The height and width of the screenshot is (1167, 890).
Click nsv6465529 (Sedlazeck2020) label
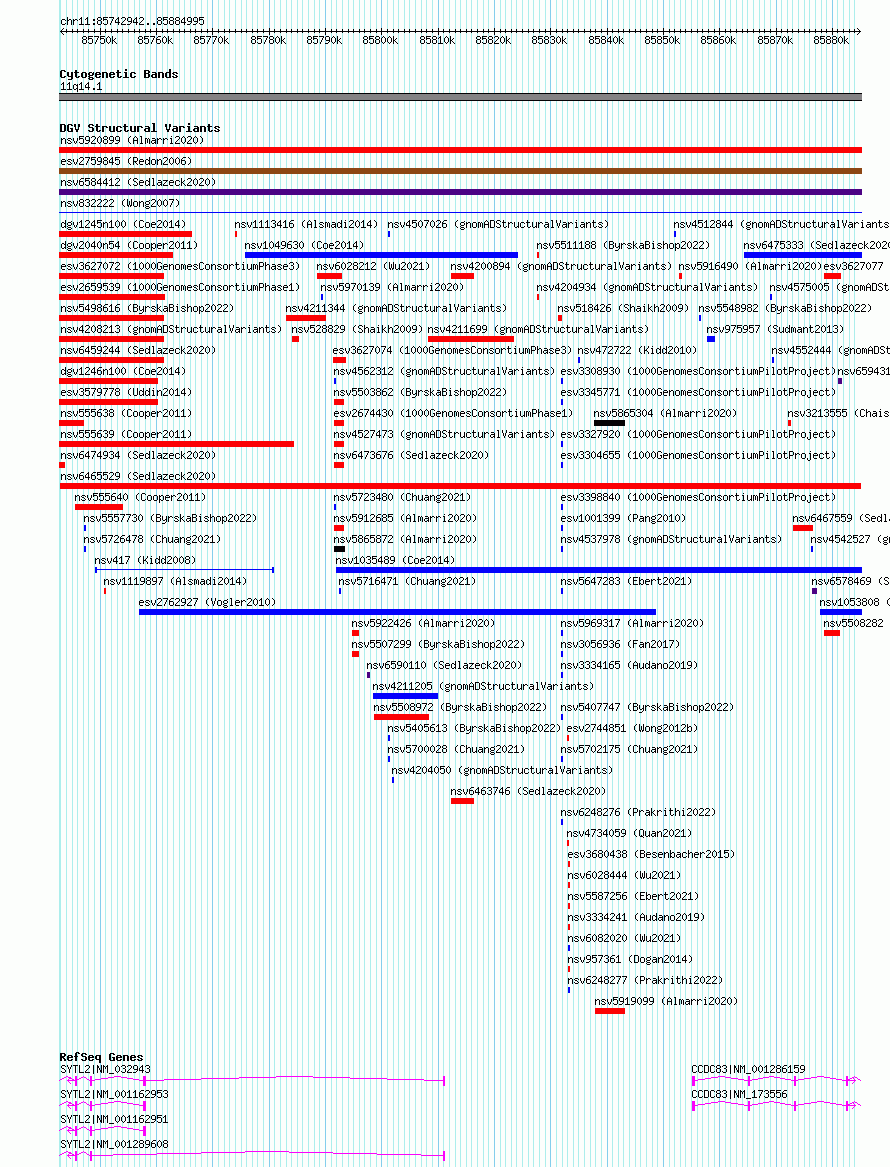[x=138, y=476]
